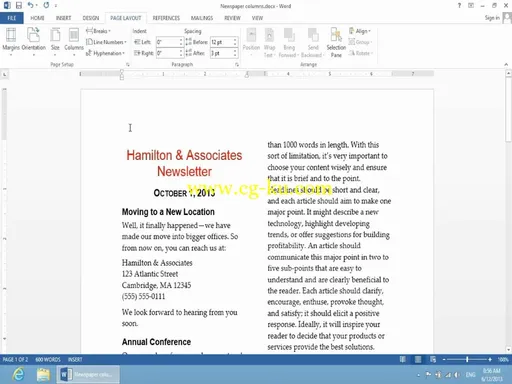Click the Save icon in Quick Access
The image size is (512, 384).
(19, 5)
